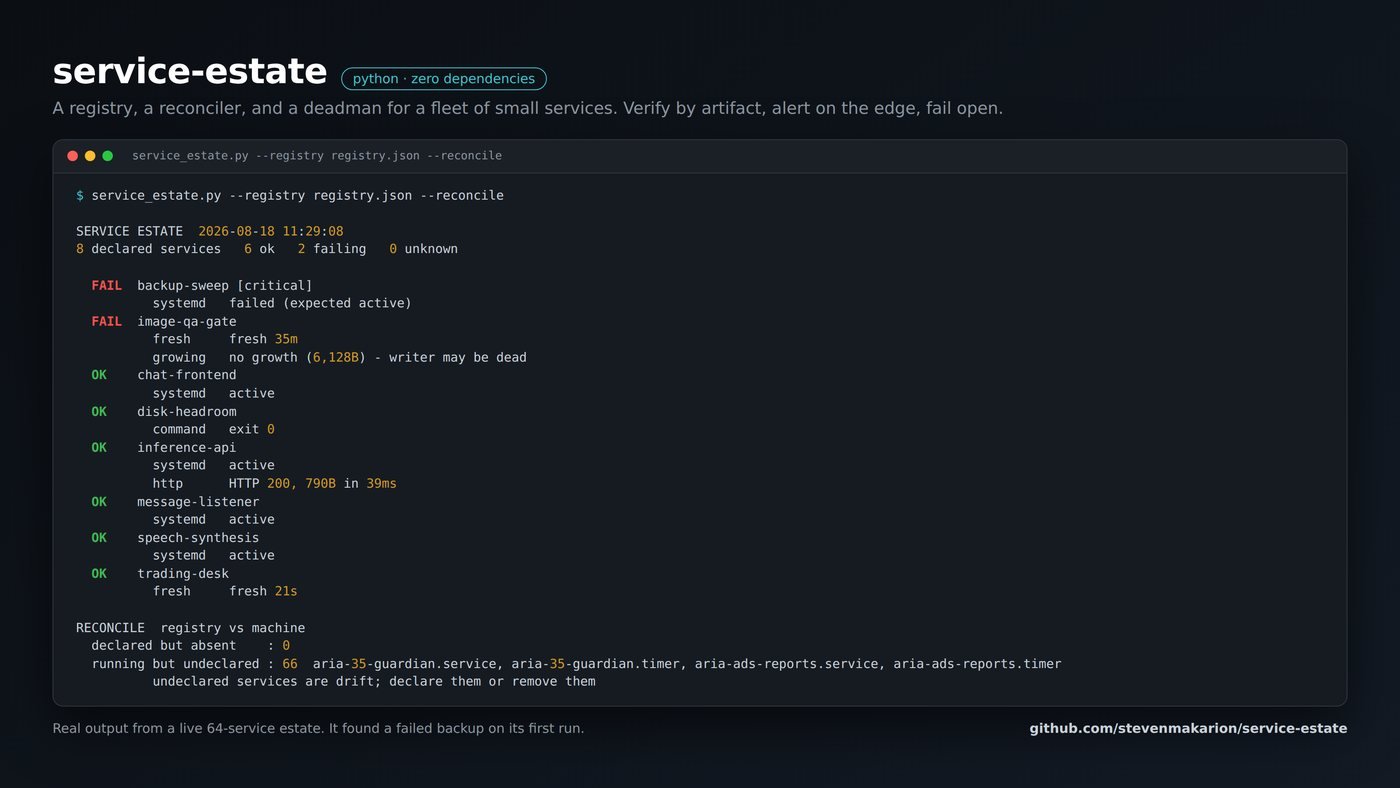Click the "trading-desk" service name
Screen dimensions: 1400x788
point(183,573)
